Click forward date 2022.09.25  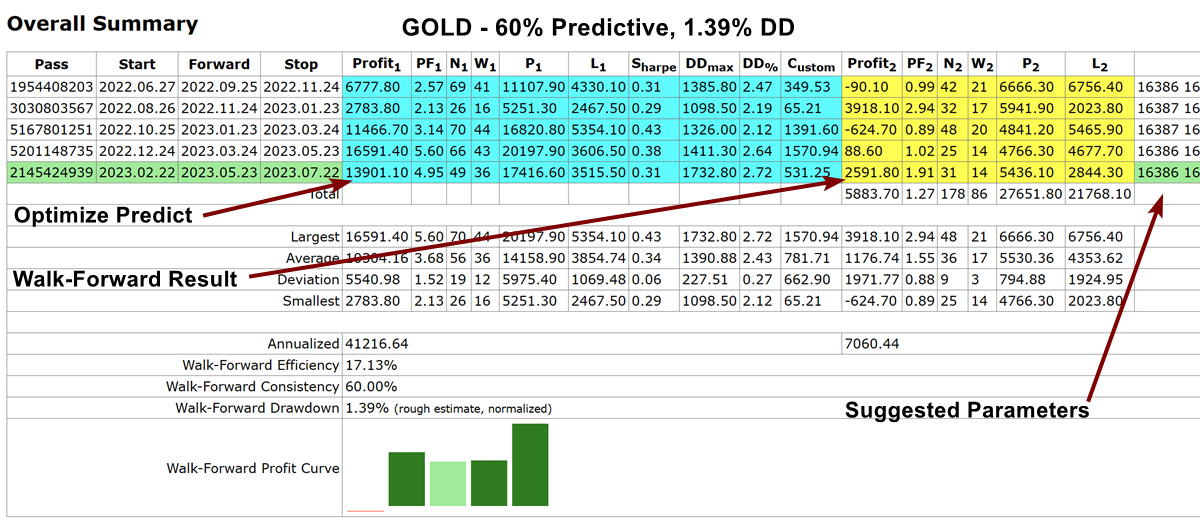[220, 88]
